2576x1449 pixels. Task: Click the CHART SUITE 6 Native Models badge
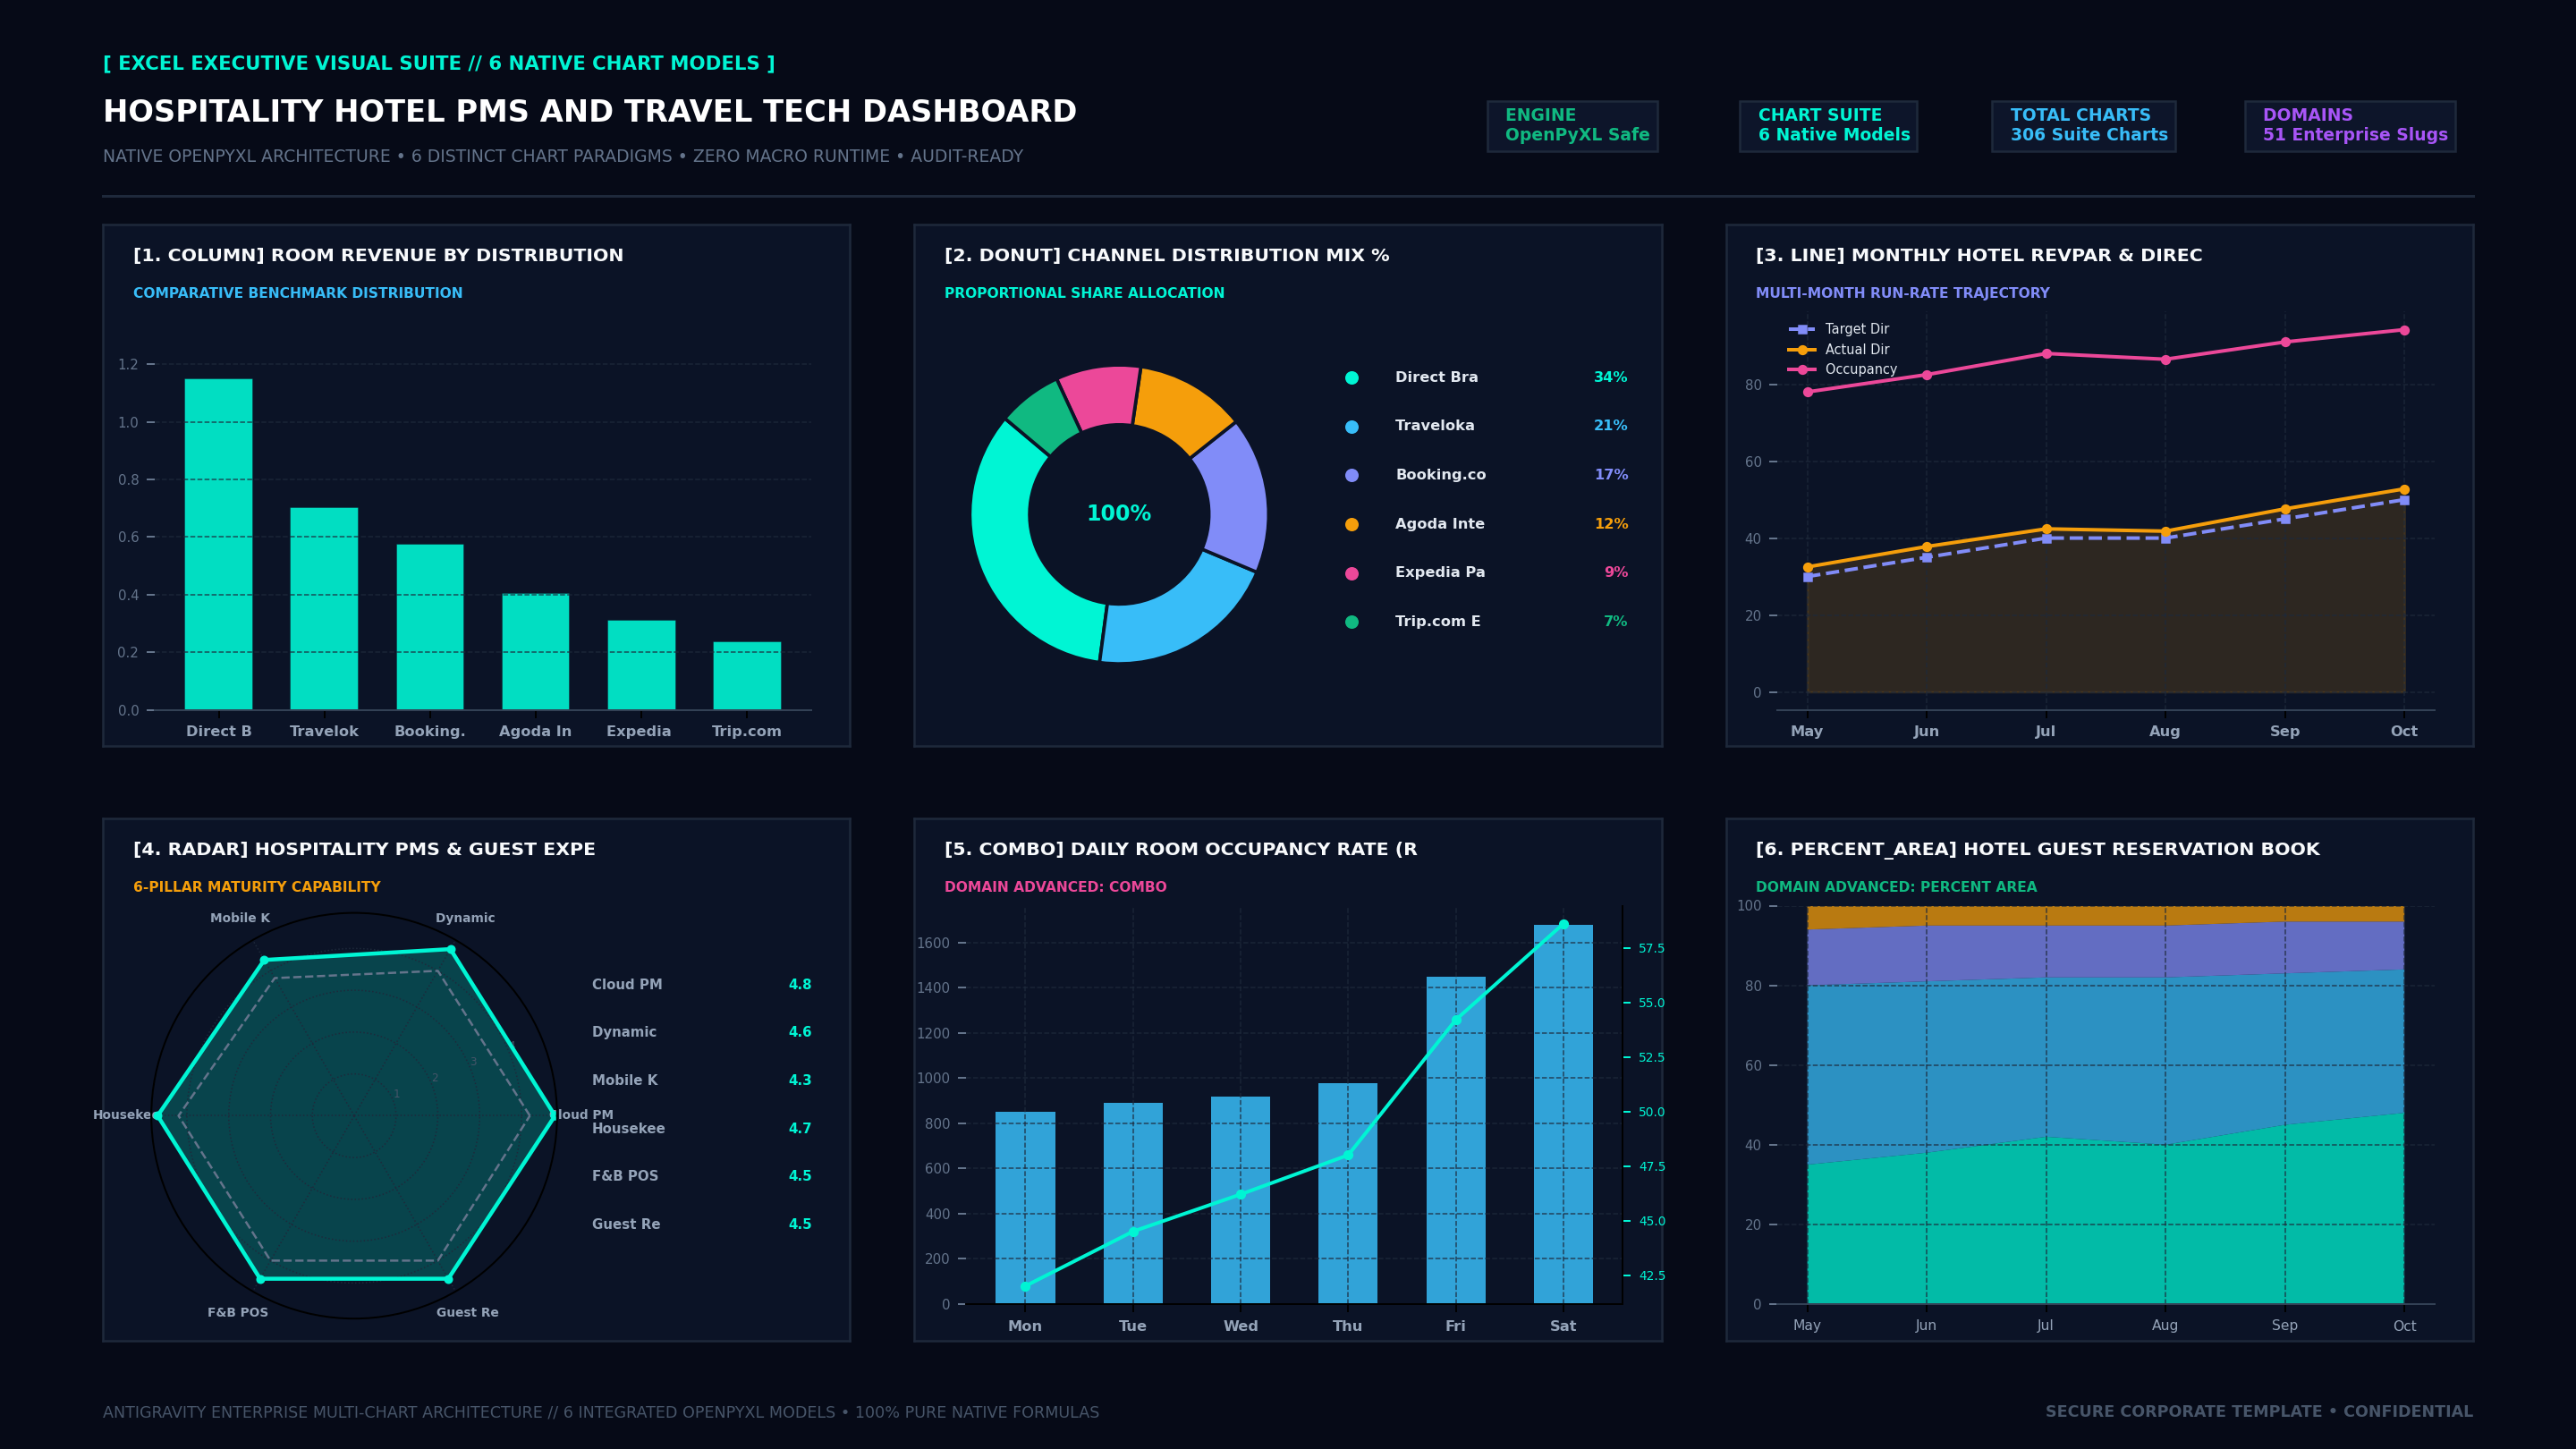pyautogui.click(x=1828, y=126)
